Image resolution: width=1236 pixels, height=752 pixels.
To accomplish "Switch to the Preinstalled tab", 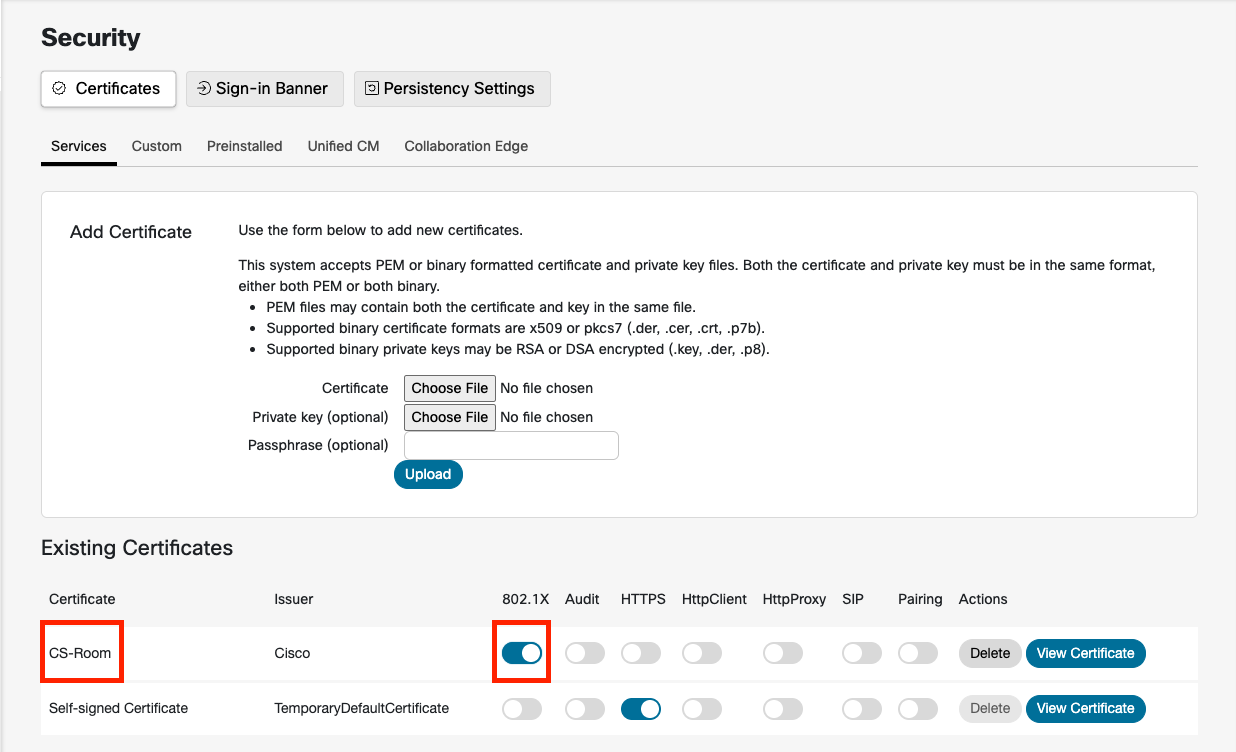I will click(245, 146).
